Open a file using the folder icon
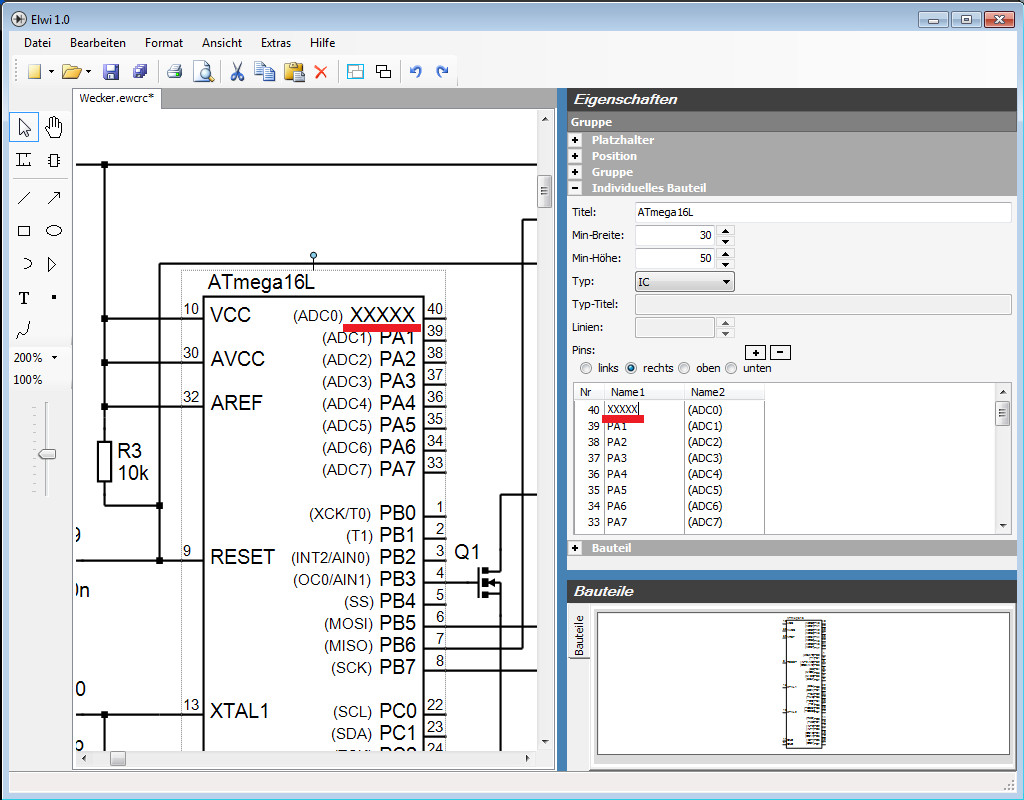This screenshot has height=800, width=1024. tap(71, 72)
